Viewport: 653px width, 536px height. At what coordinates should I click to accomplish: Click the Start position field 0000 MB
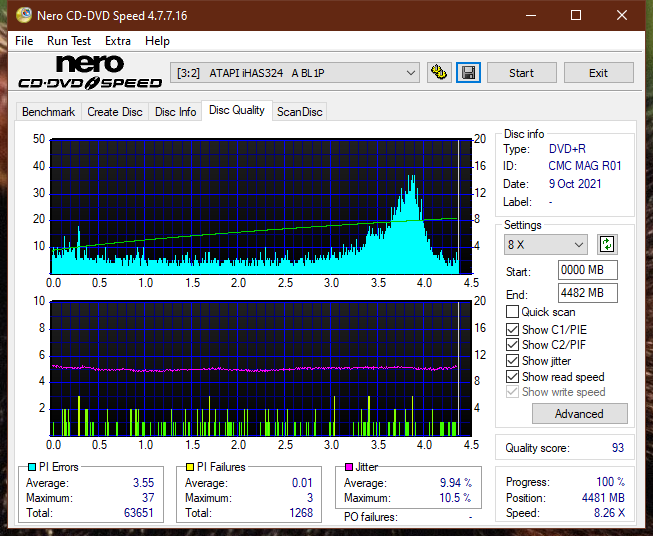[587, 270]
